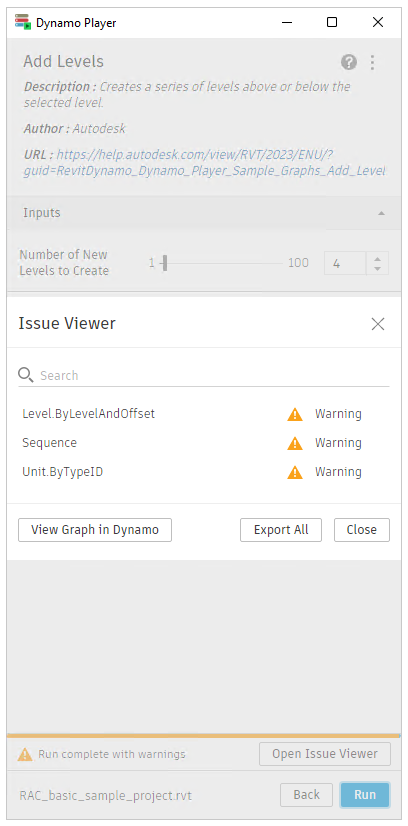The image size is (408, 826).
Task: Click the Warning label next to Sequence
Action: [338, 443]
